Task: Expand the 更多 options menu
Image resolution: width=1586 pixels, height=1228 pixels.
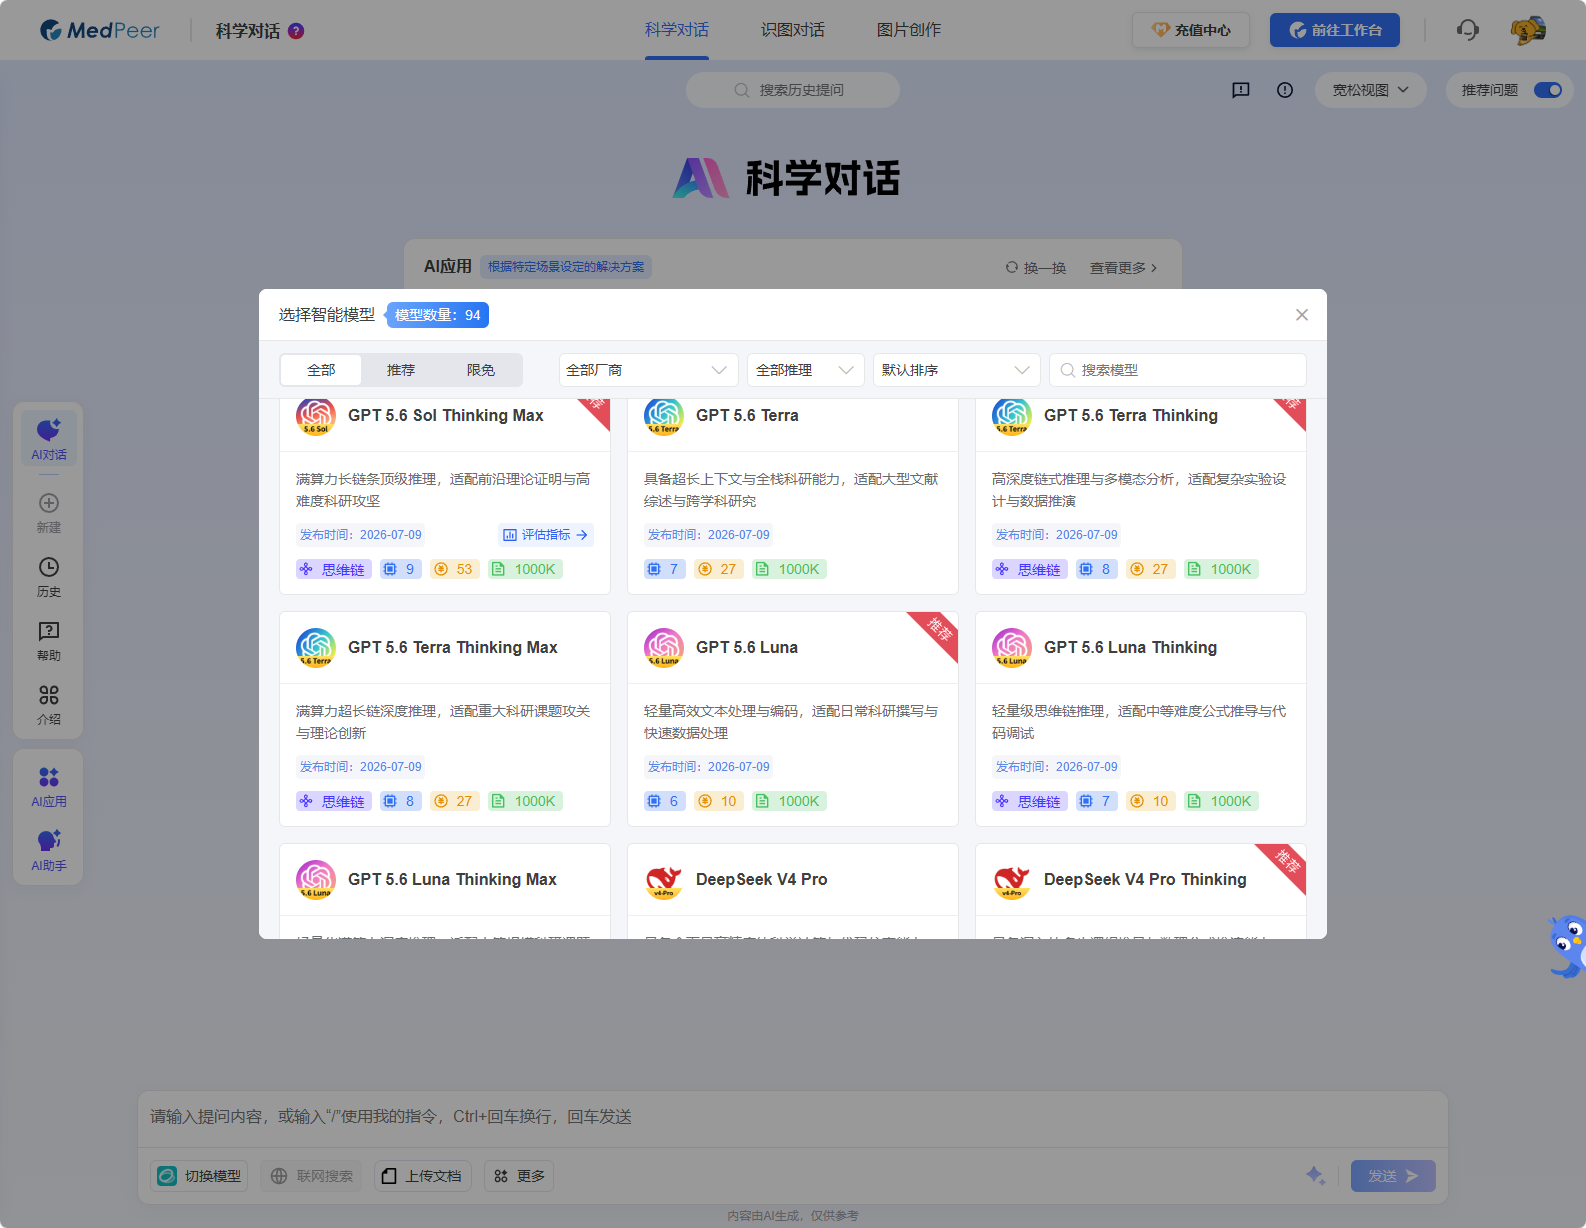Action: (x=519, y=1176)
